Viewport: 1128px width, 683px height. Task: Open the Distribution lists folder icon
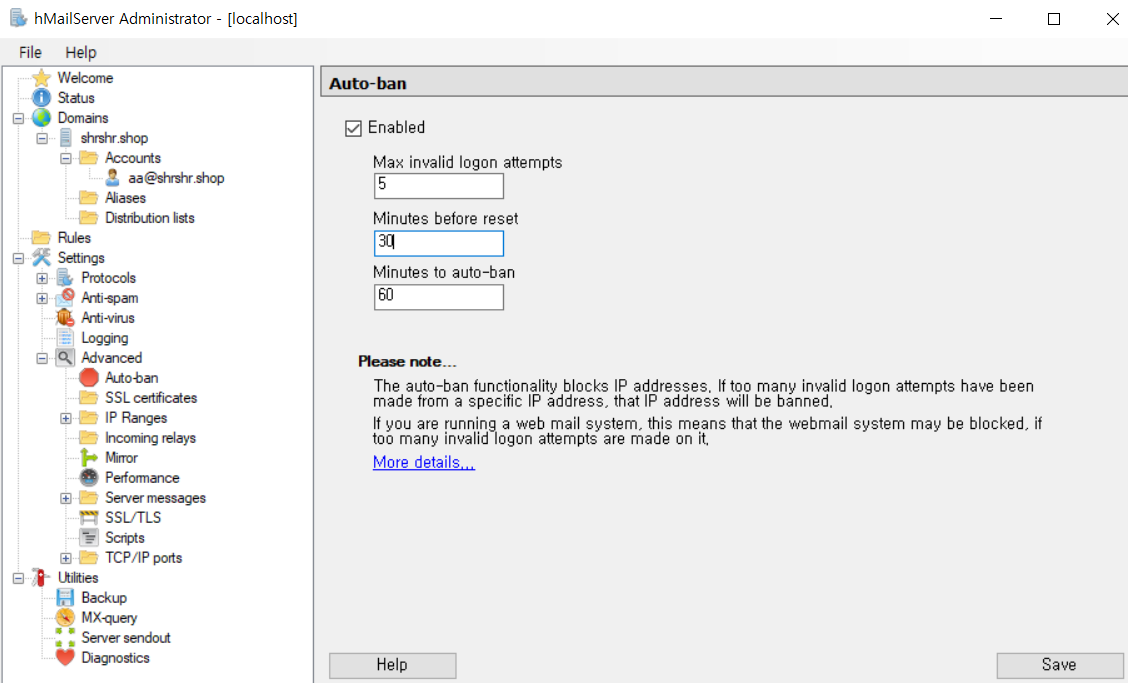point(88,217)
